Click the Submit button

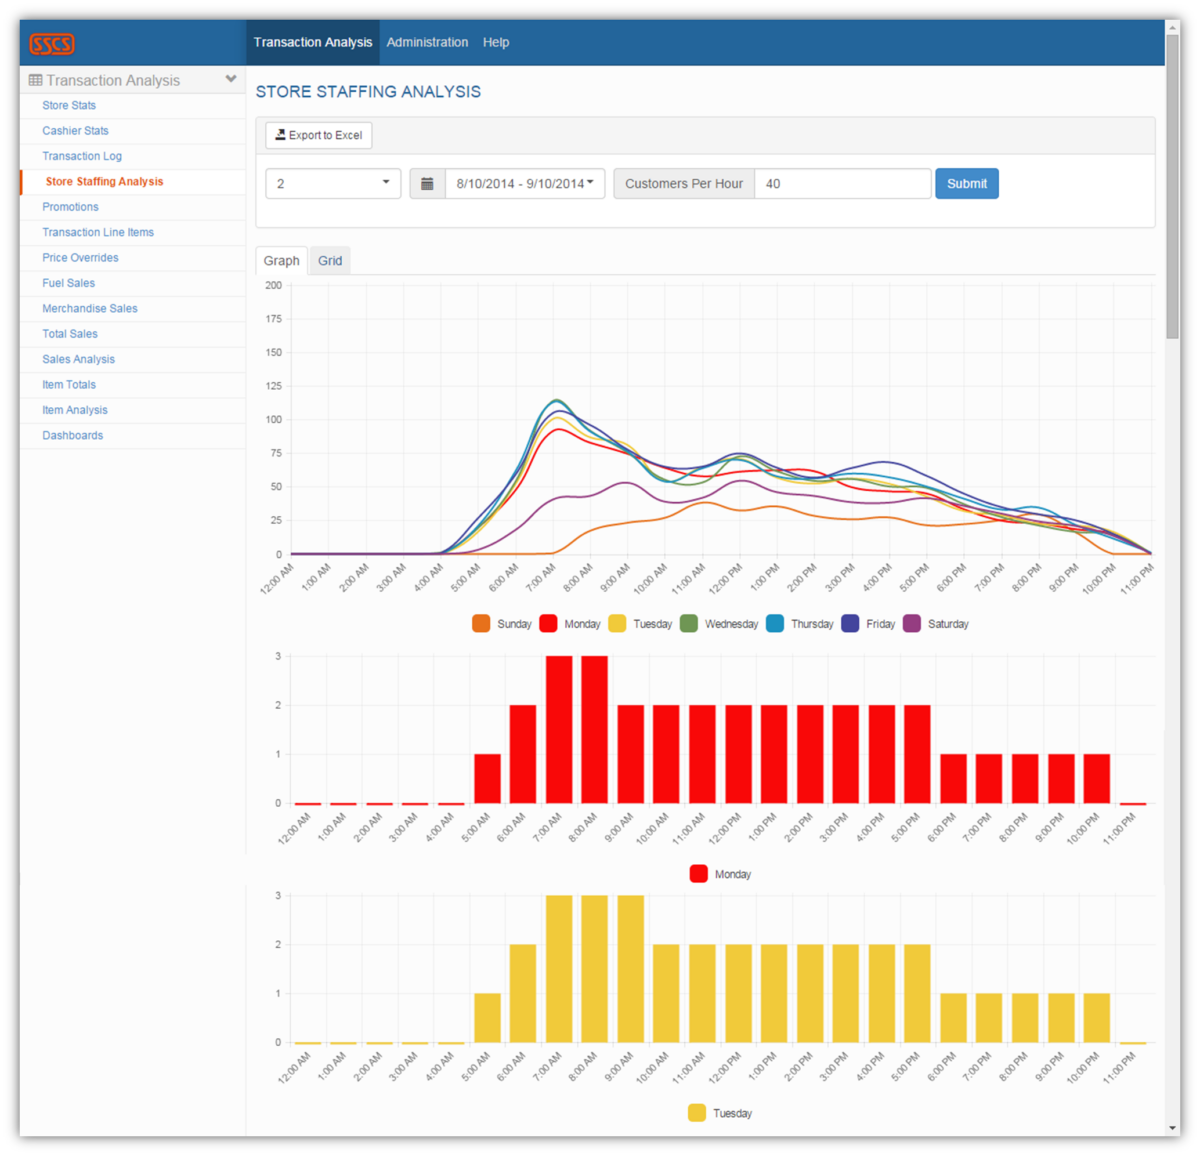966,183
